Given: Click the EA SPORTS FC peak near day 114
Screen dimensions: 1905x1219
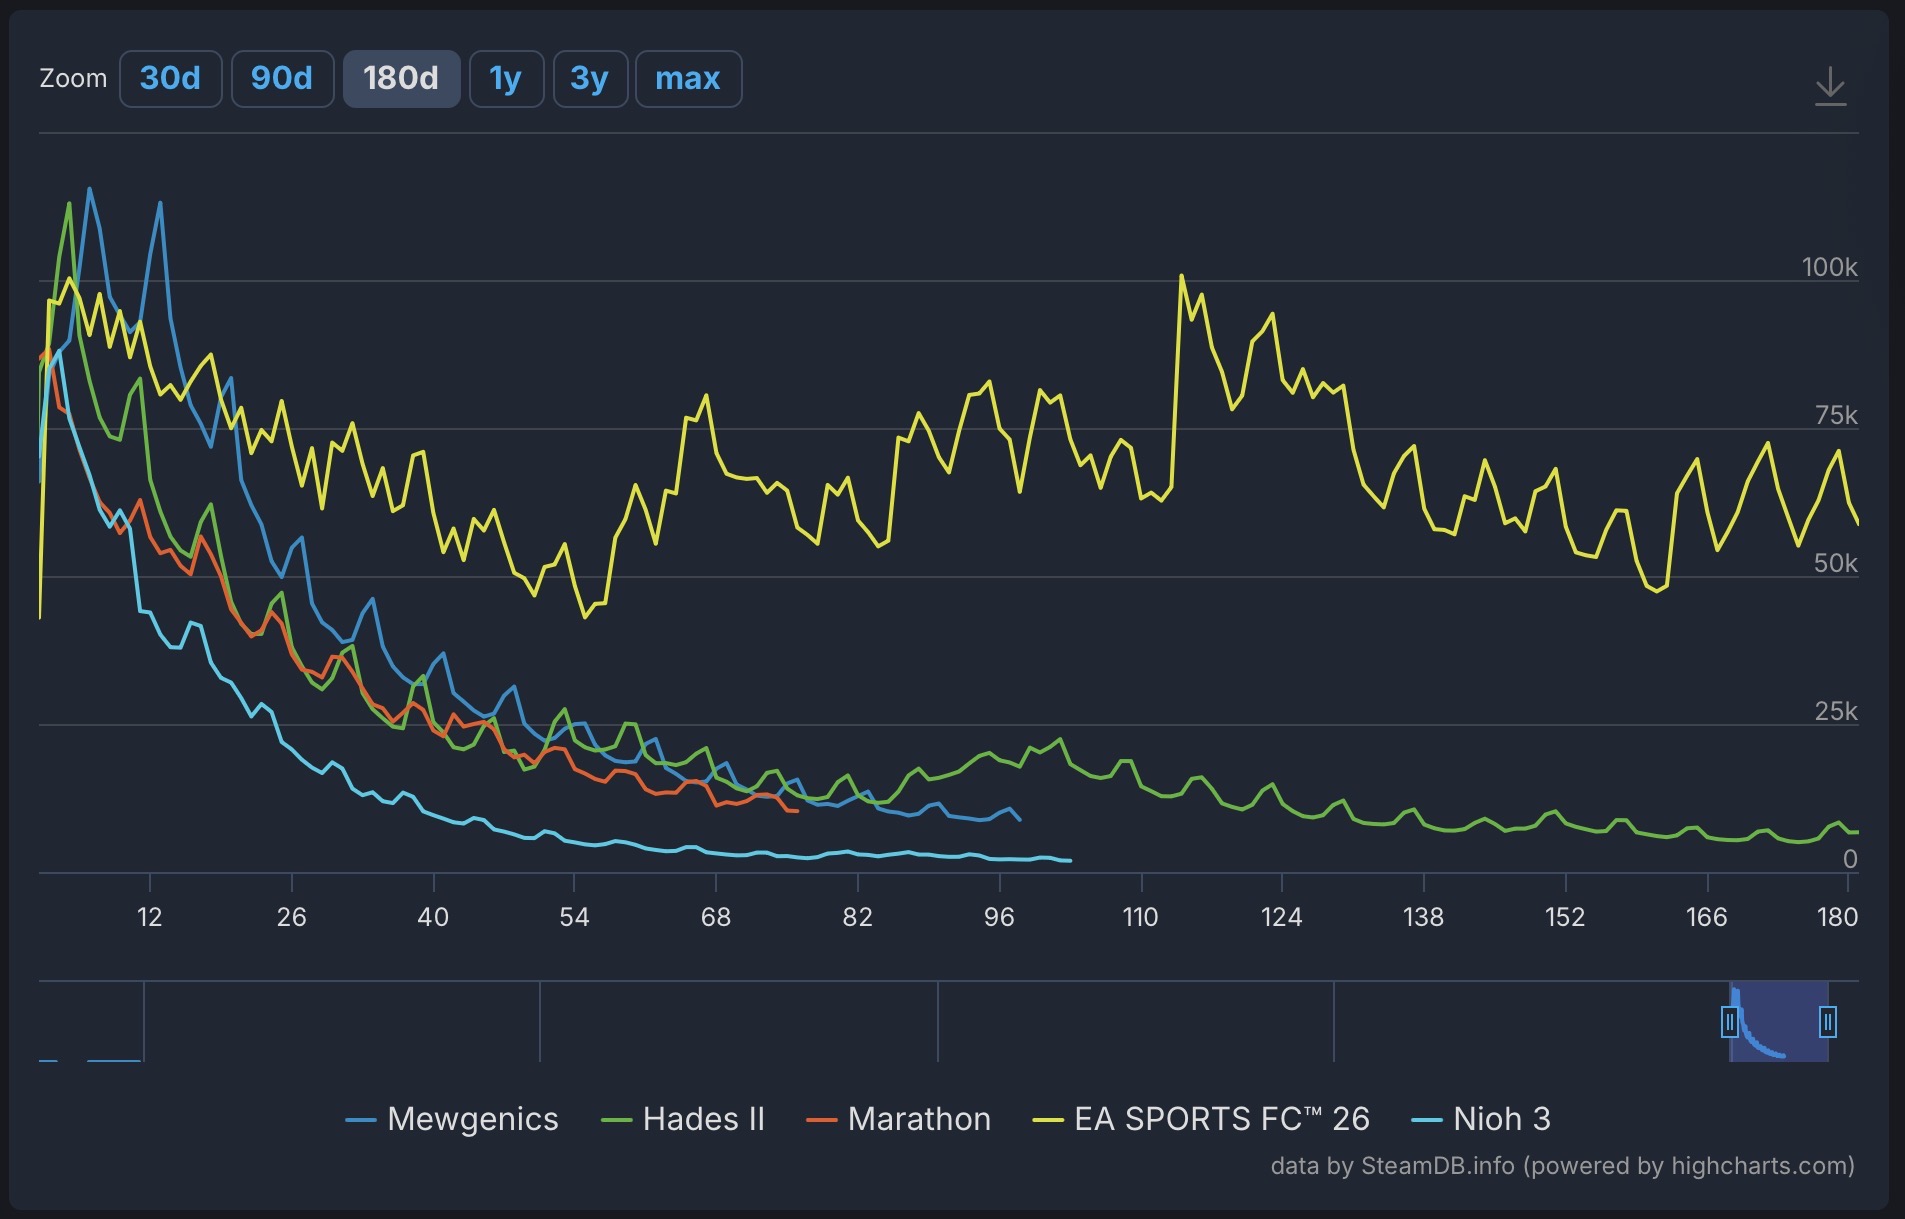Looking at the screenshot, I should (x=1181, y=275).
